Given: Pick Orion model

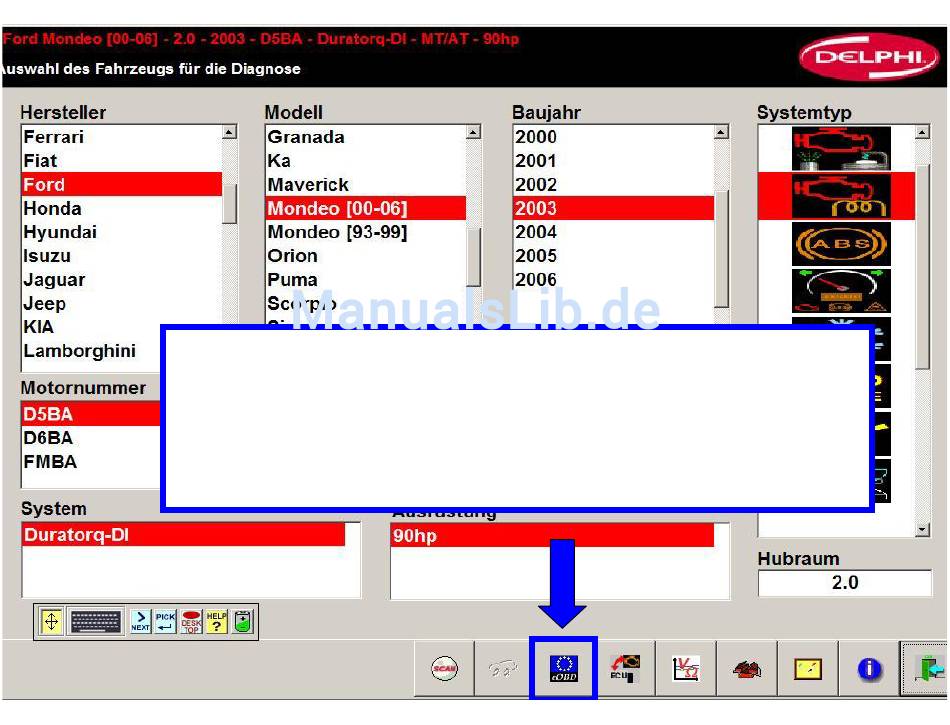Looking at the screenshot, I should coord(366,256).
